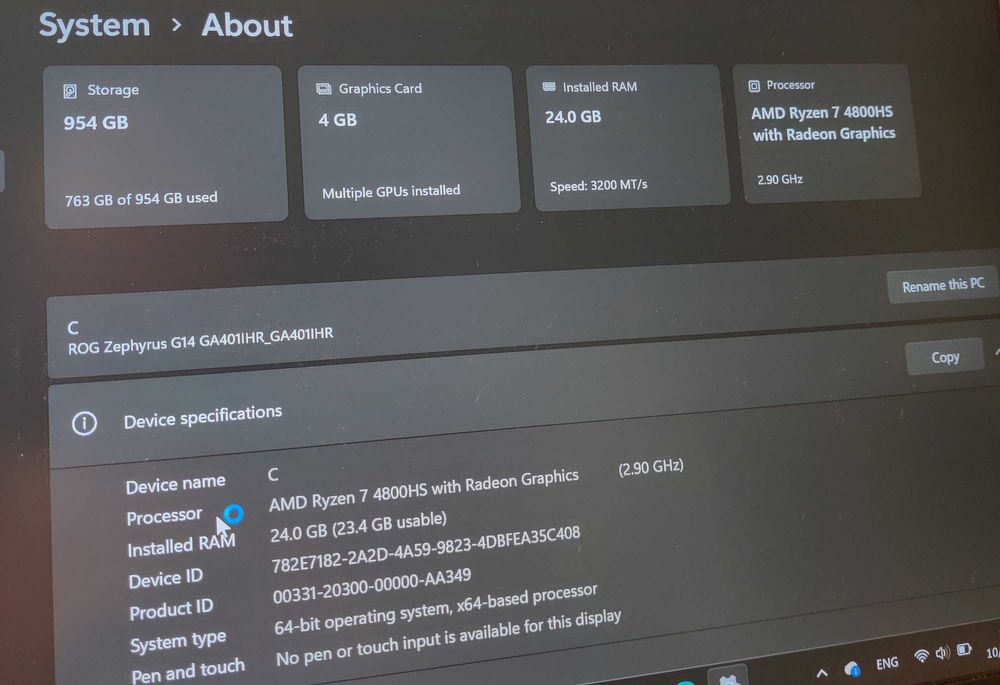Click the Device specifications info icon
Image resolution: width=1000 pixels, height=685 pixels.
click(84, 423)
